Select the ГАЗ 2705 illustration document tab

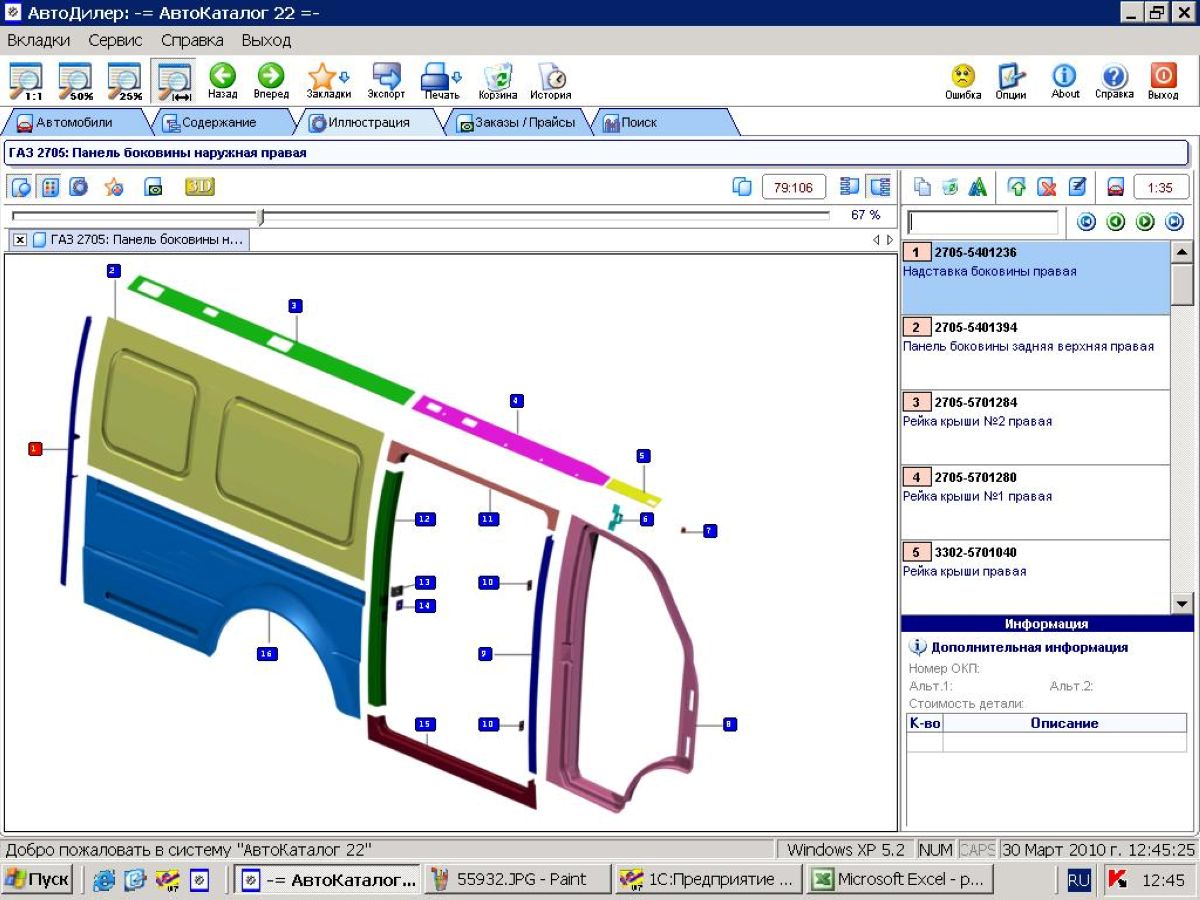(137, 240)
